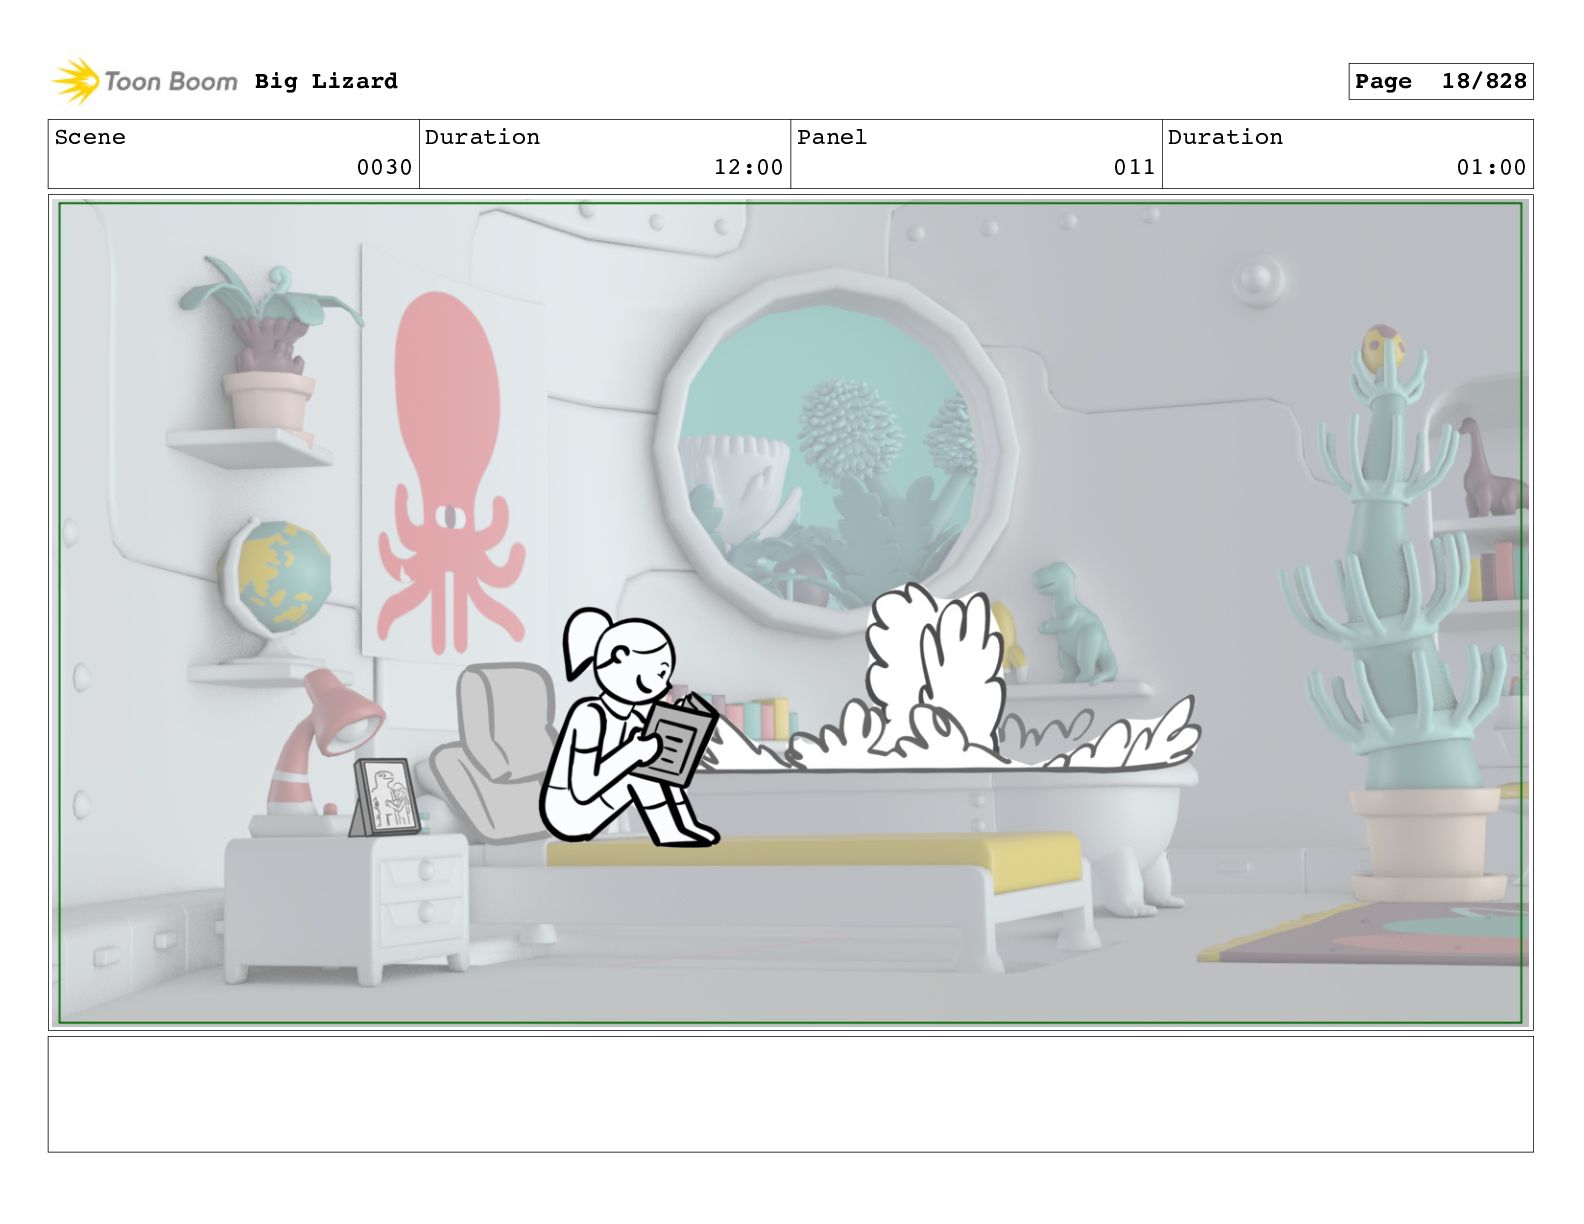Screen dimensions: 1584x1224
Task: Click the panel duration value '01:00'
Action: coord(1491,167)
